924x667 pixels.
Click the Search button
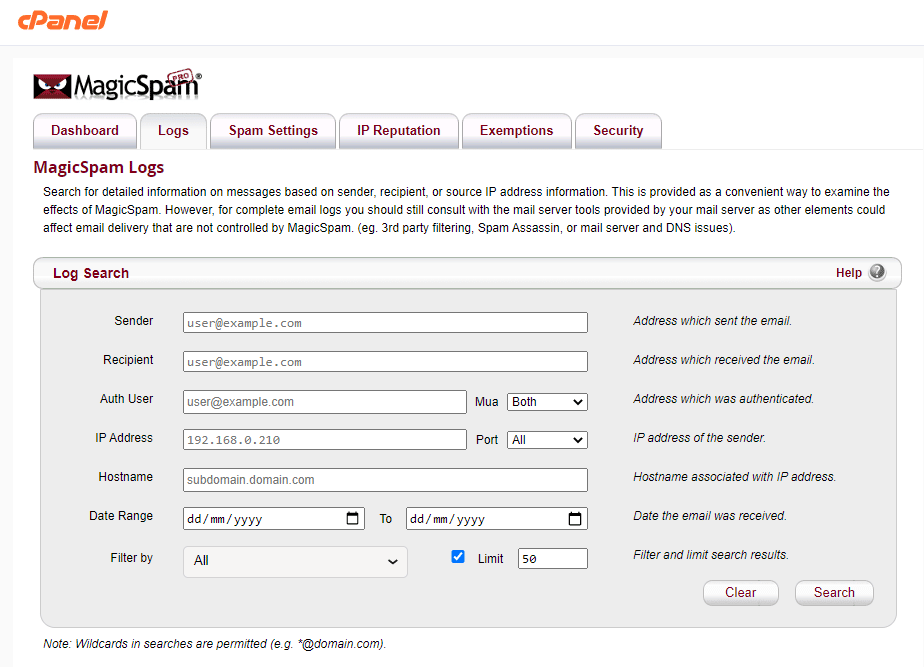834,593
